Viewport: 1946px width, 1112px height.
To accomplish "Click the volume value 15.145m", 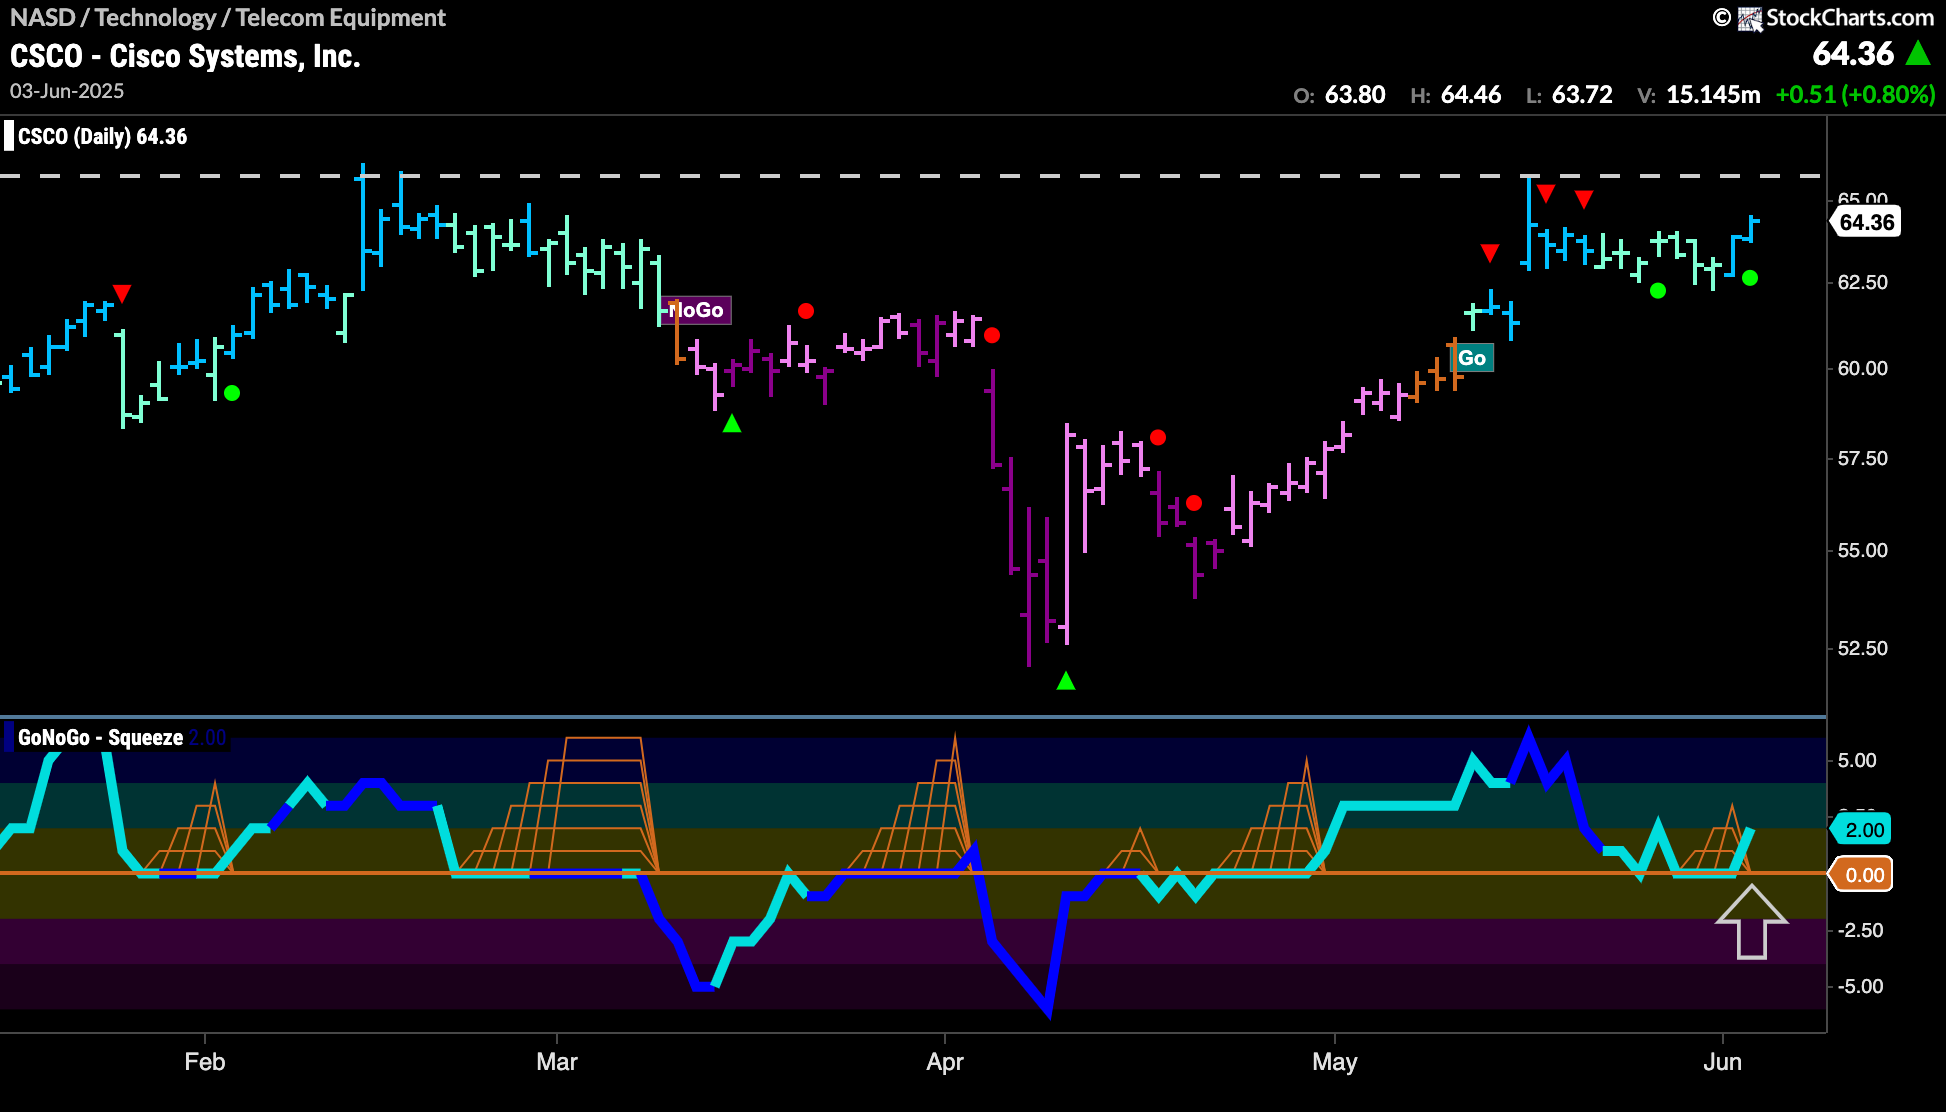I will click(1713, 95).
